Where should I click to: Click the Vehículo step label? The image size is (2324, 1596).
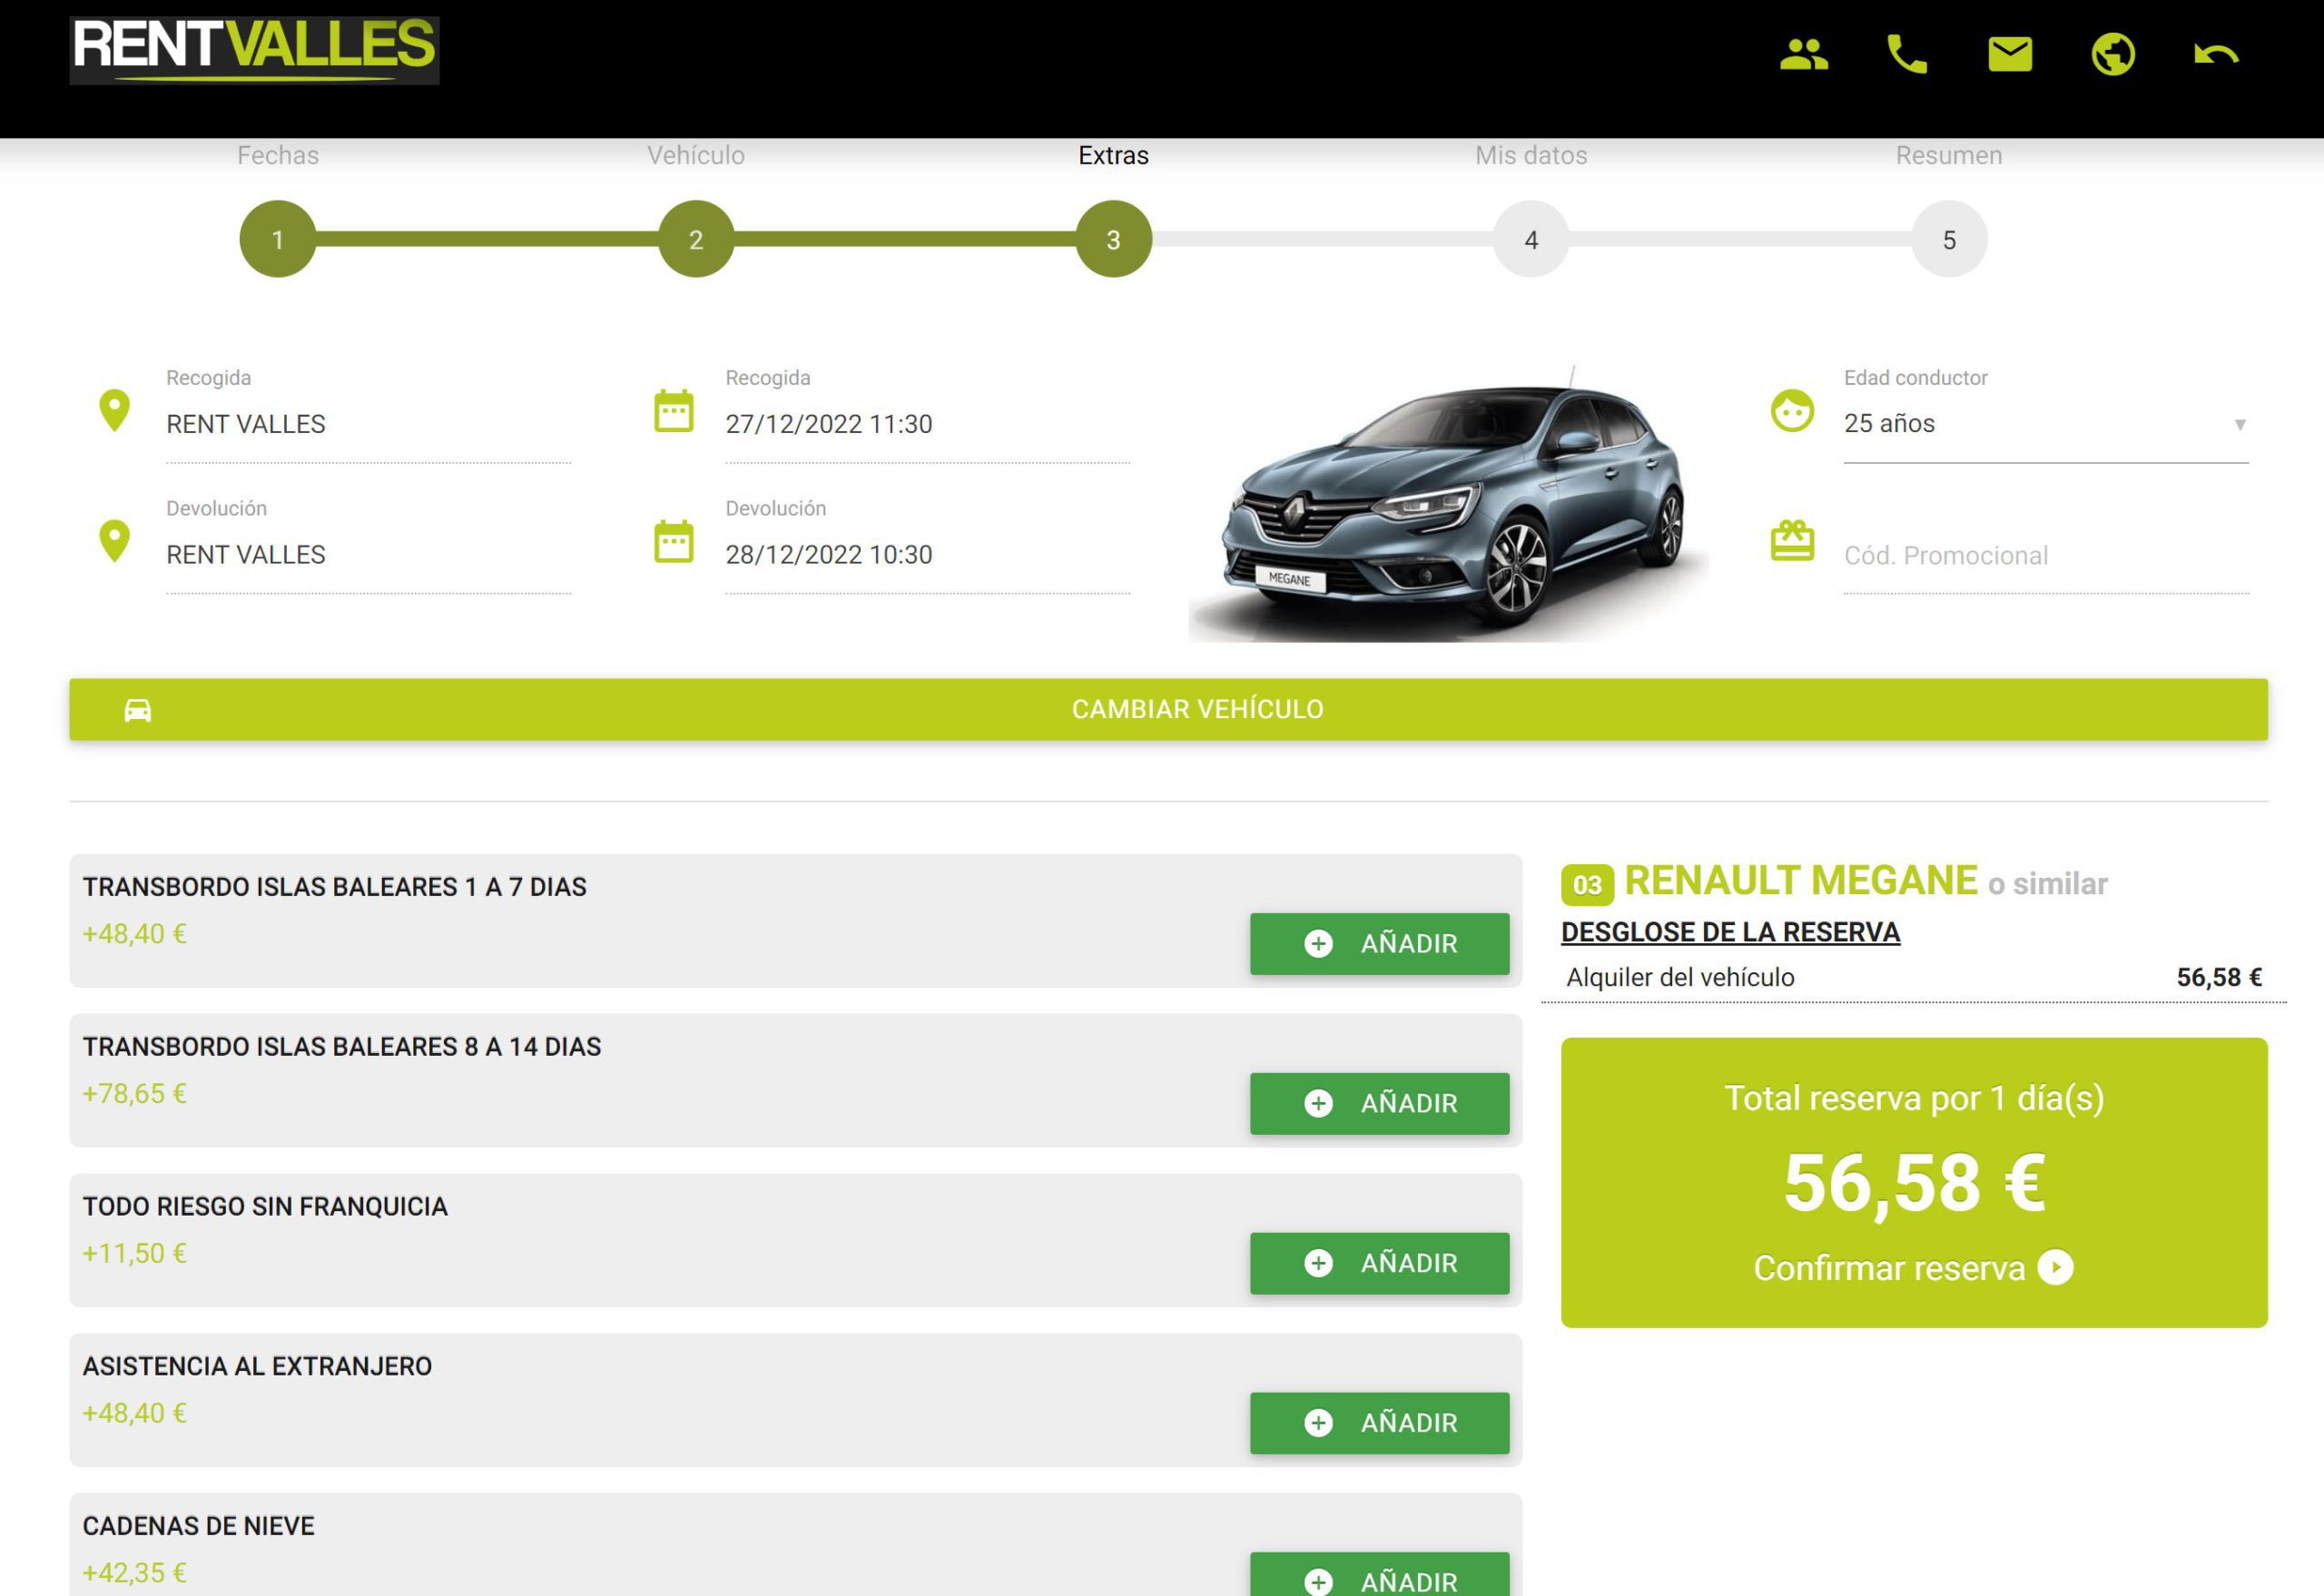[696, 155]
